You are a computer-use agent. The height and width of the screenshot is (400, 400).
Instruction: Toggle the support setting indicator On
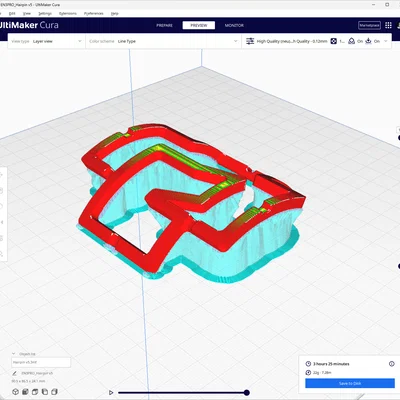(355, 41)
